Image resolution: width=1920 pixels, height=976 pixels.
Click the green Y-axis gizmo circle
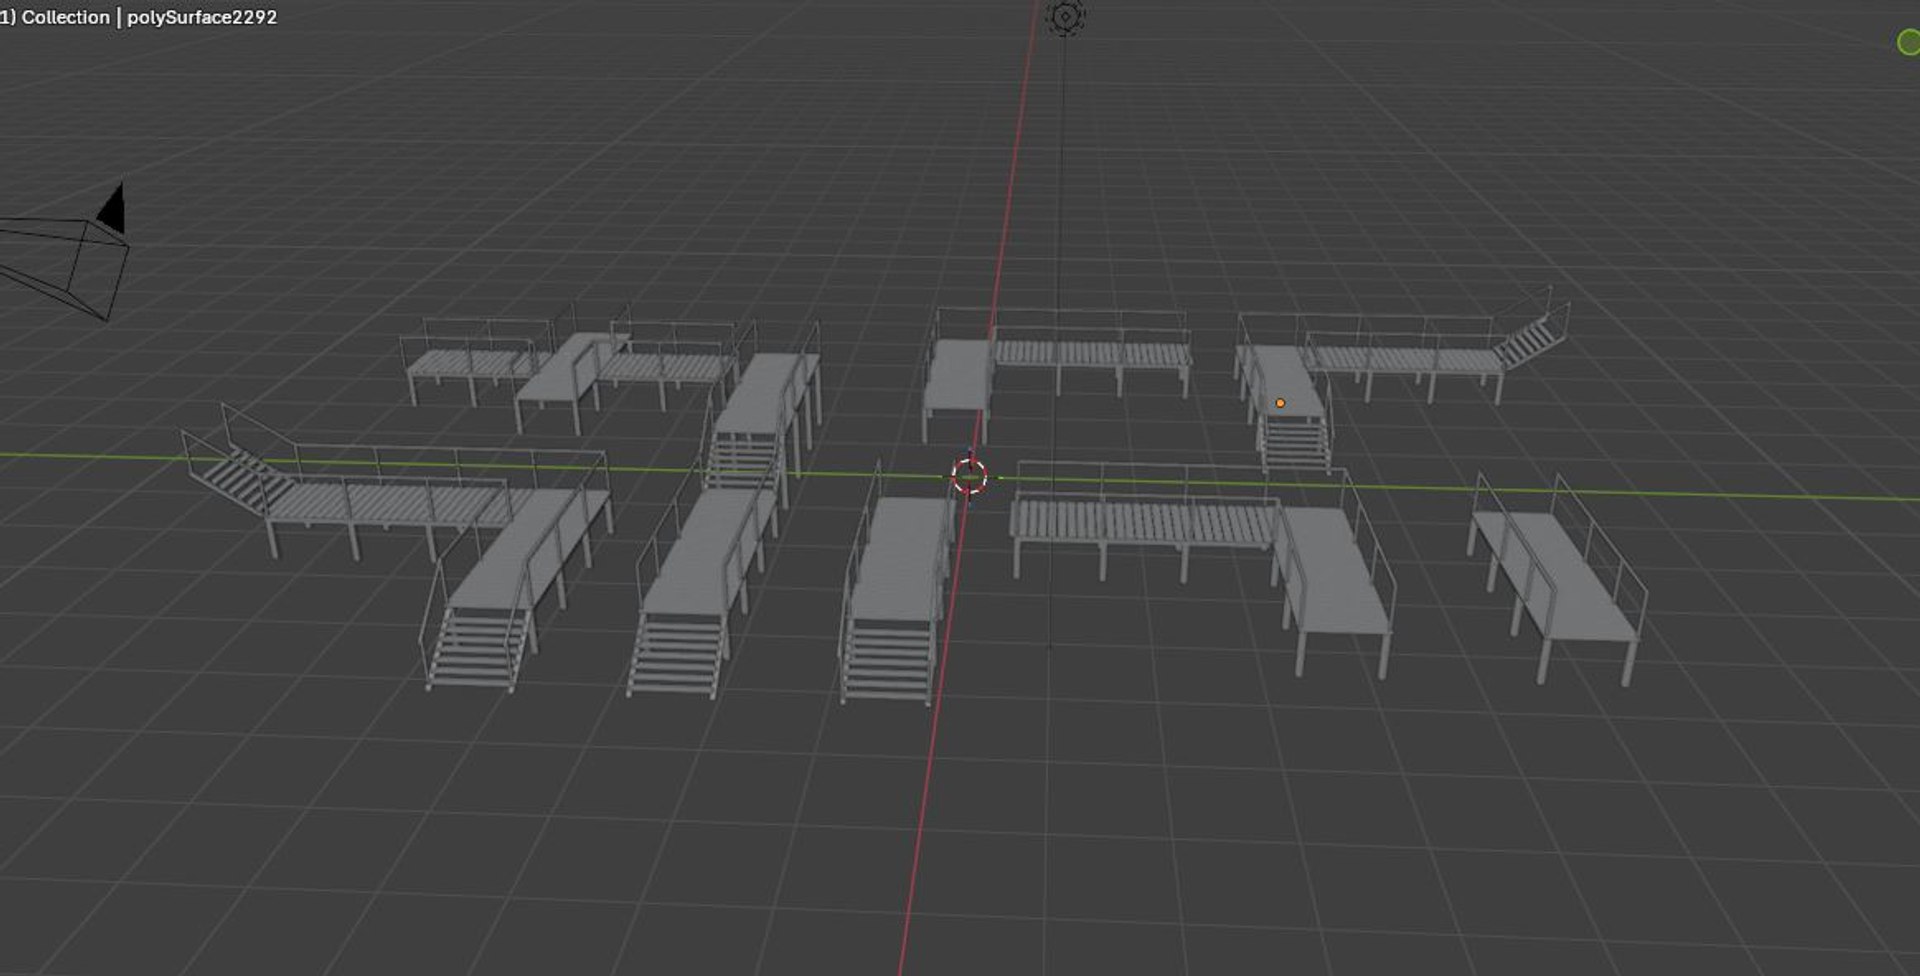(1908, 42)
